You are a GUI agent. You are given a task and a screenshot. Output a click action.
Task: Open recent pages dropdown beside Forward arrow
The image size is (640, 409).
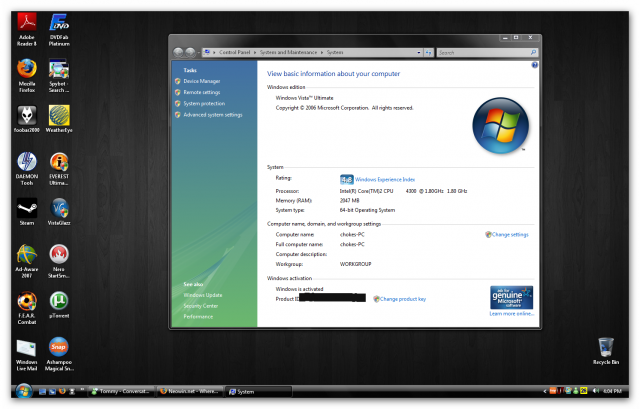198,53
